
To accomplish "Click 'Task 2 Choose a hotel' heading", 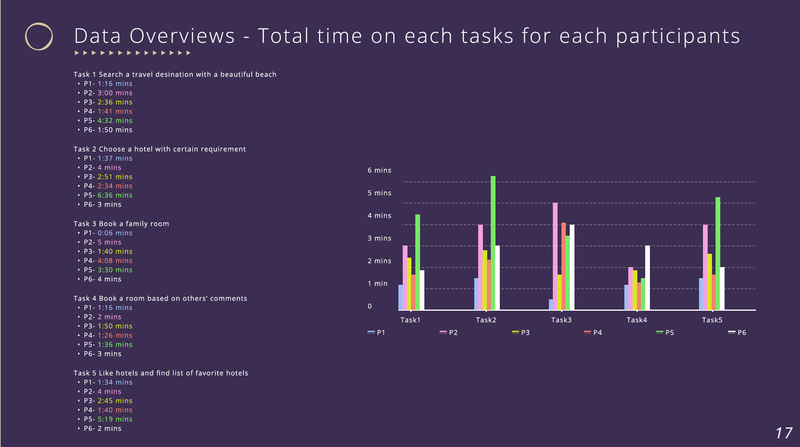I will click(x=160, y=149).
